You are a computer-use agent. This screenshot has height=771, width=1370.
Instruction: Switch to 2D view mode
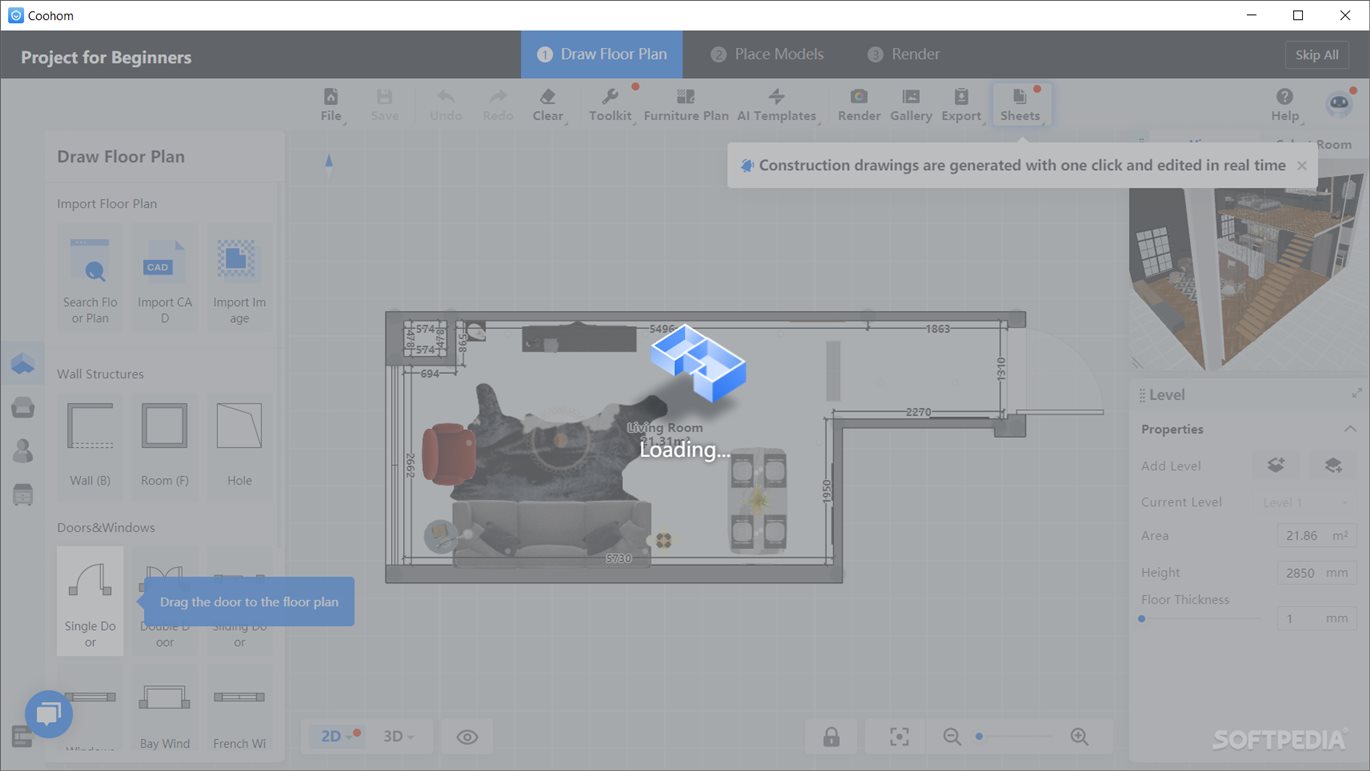336,737
